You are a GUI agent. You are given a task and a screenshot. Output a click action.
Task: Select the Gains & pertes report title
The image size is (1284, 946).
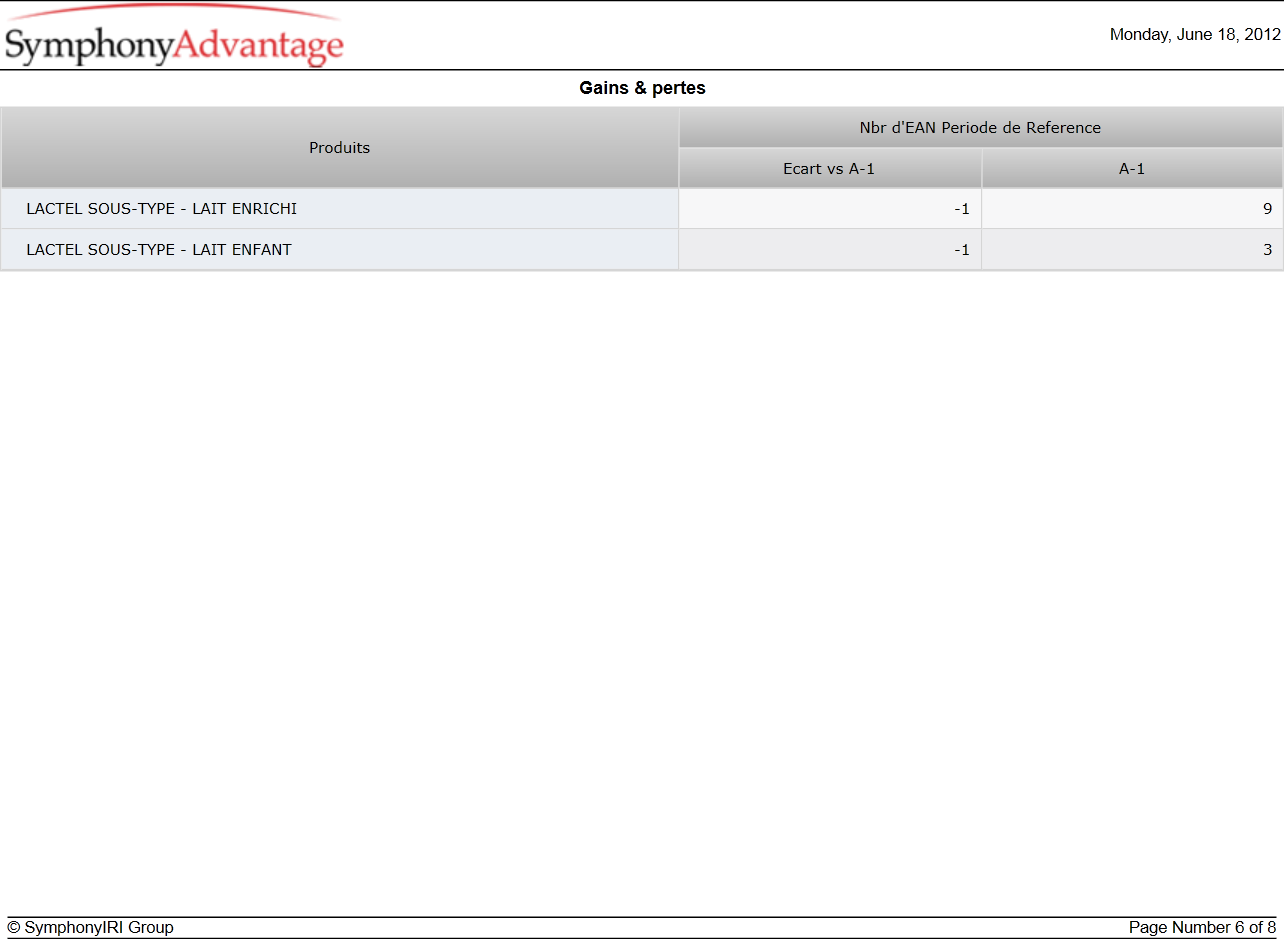coord(642,88)
